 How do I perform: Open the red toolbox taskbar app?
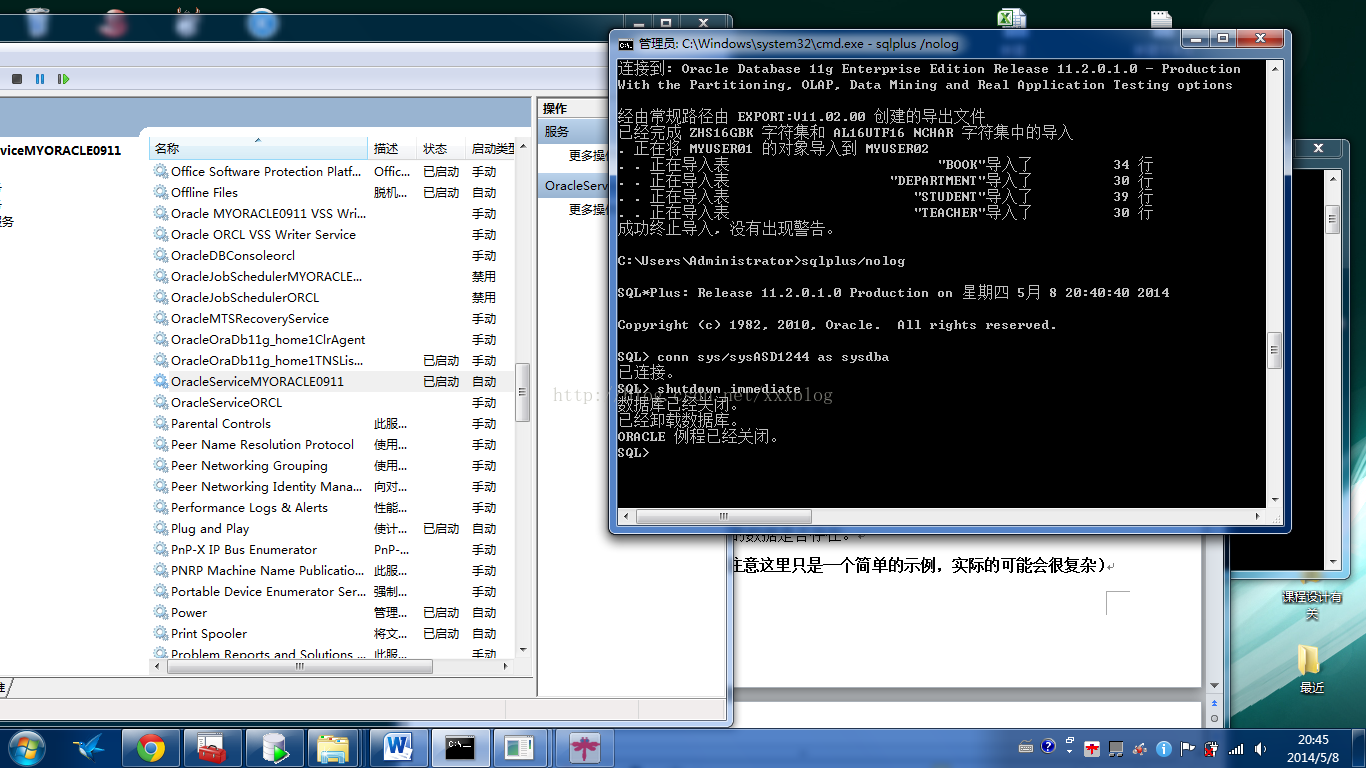(212, 747)
